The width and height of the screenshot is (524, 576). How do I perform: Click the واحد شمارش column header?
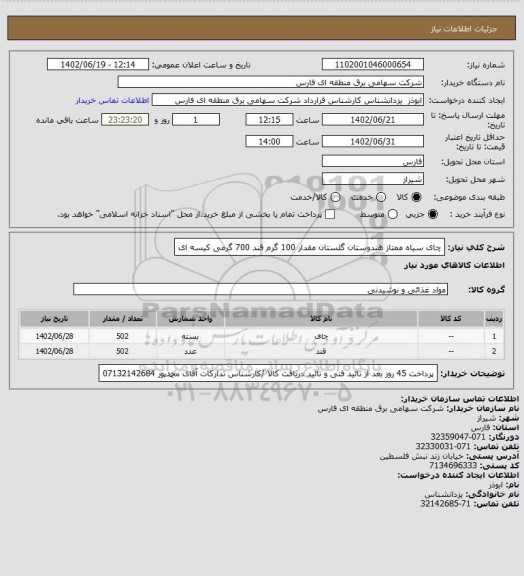tap(191, 318)
